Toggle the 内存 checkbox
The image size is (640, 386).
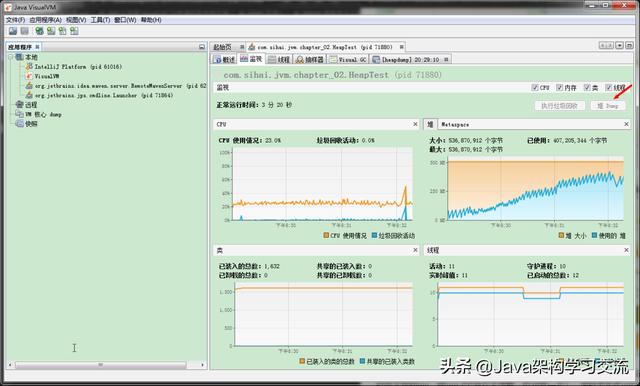[x=559, y=88]
